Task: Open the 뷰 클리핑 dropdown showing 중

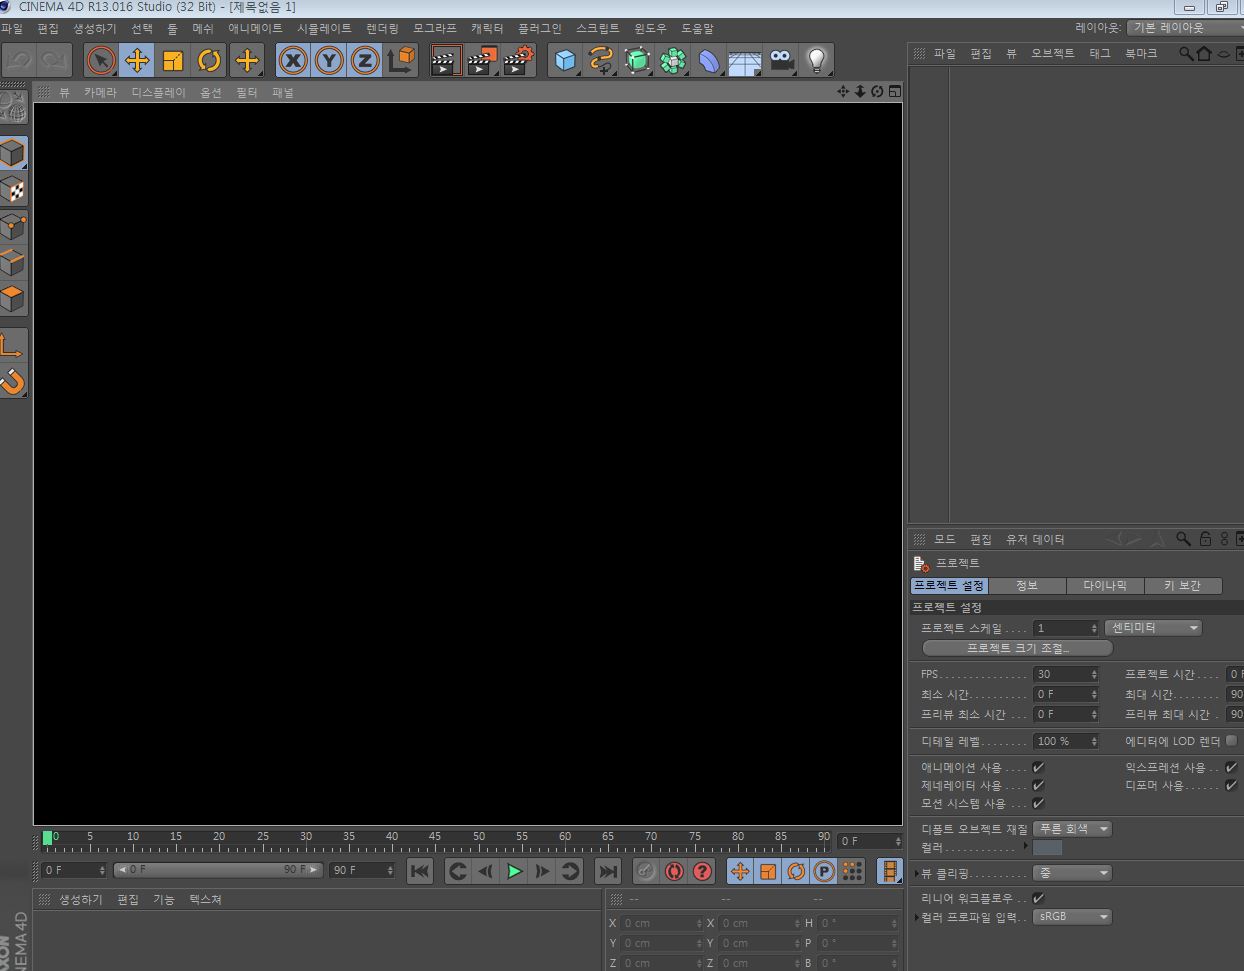Action: click(x=1072, y=873)
